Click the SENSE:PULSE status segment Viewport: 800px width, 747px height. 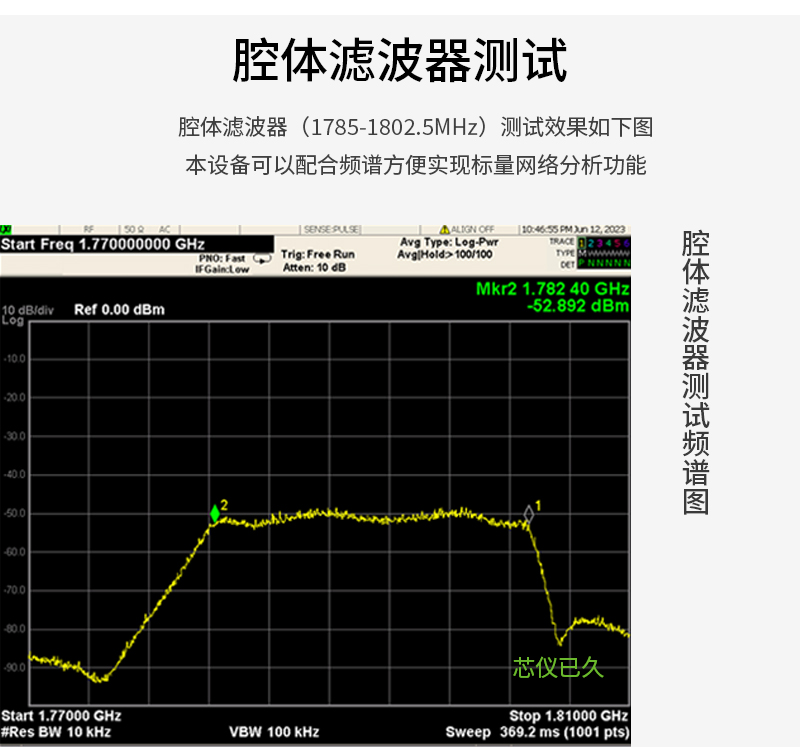pyautogui.click(x=332, y=230)
